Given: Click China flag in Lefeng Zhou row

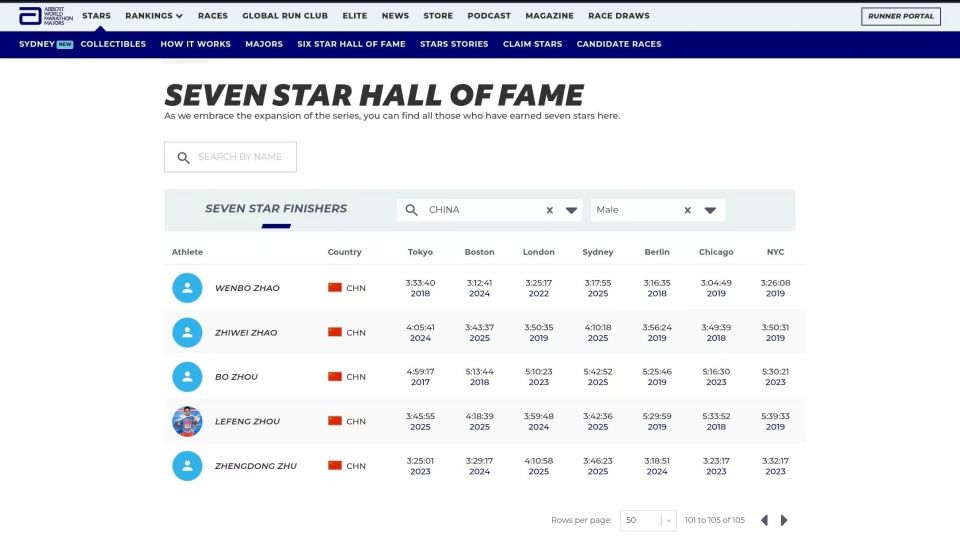Looking at the screenshot, I should (x=335, y=421).
